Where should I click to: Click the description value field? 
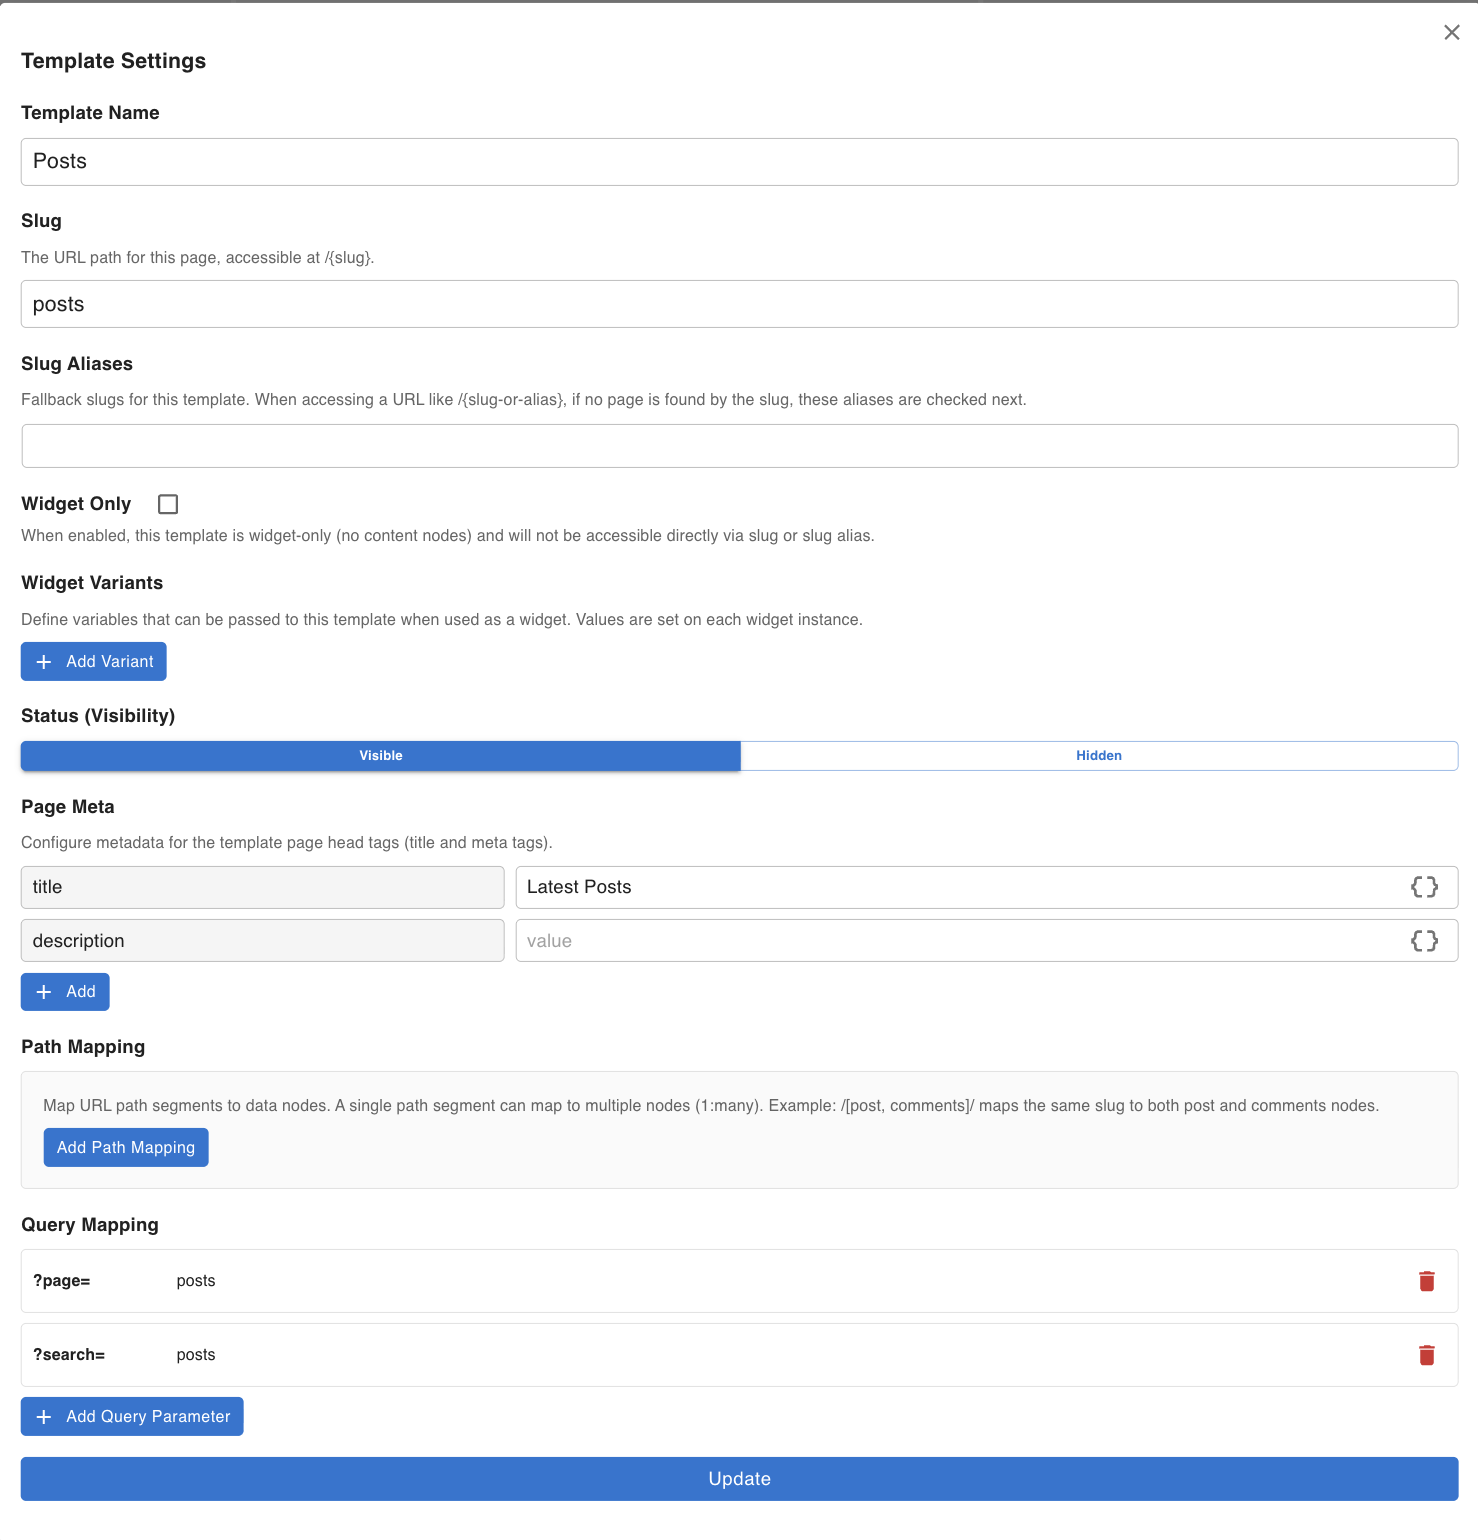[960, 941]
